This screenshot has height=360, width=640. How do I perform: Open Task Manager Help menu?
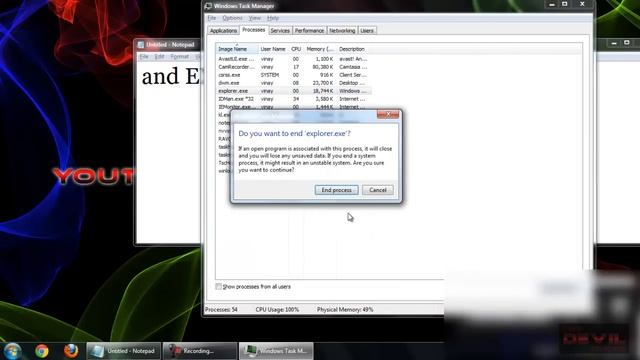click(273, 18)
